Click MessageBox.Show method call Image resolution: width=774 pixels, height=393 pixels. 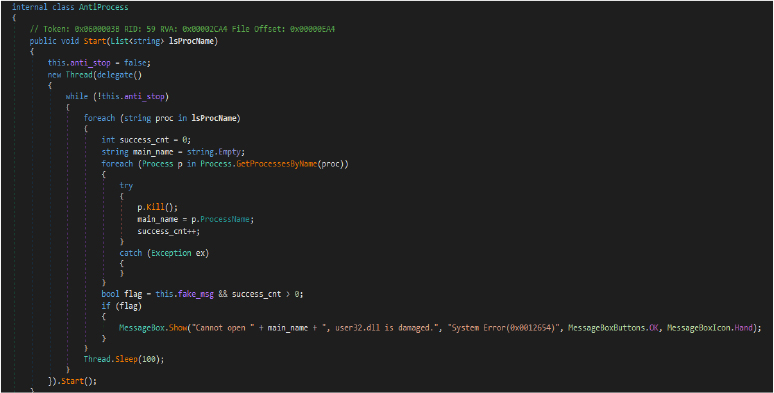click(153, 328)
